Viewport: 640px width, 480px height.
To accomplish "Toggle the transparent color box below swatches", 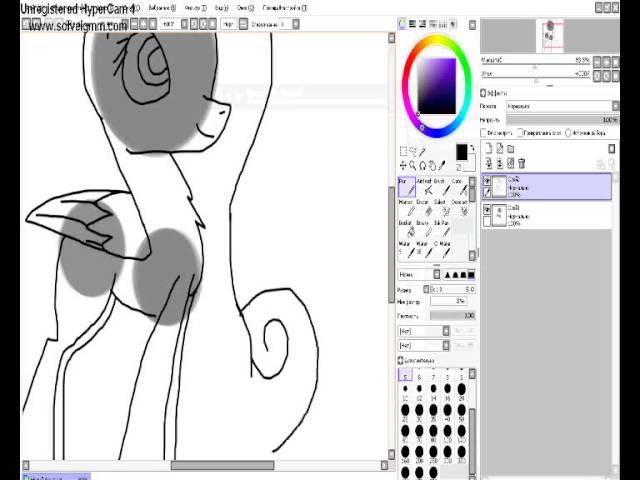I will [459, 167].
